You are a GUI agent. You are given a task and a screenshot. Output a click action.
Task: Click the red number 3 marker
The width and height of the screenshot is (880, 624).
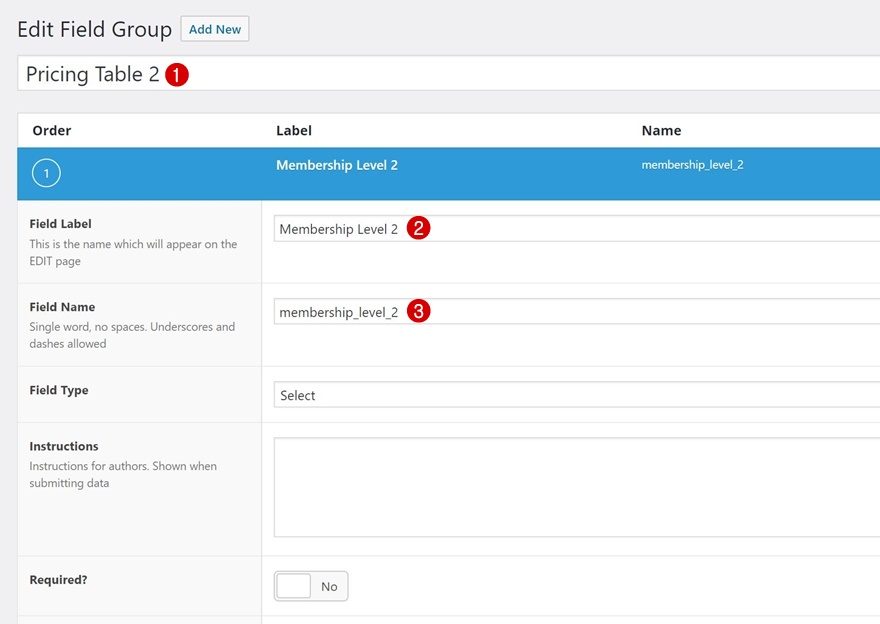[420, 311]
